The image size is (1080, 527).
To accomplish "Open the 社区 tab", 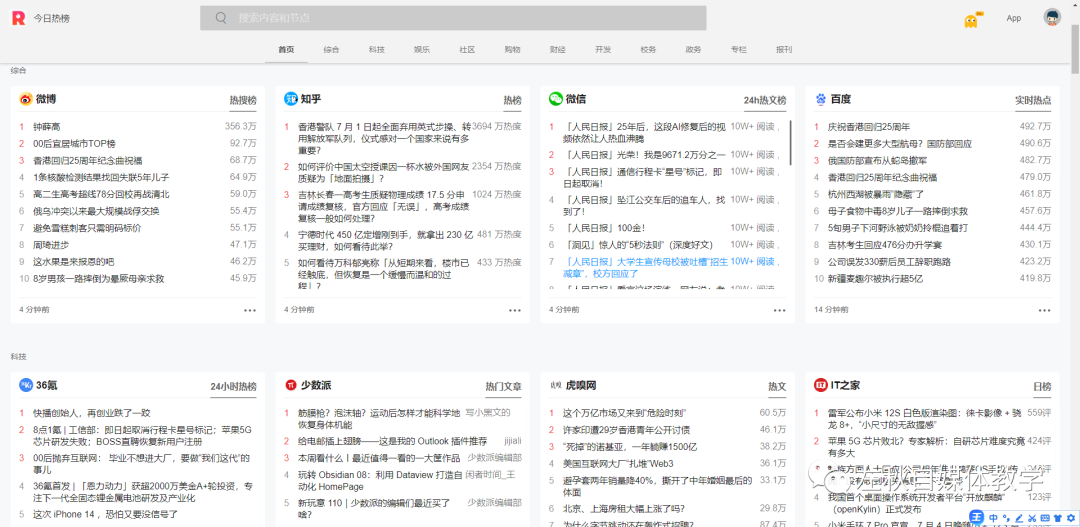I will 467,50.
